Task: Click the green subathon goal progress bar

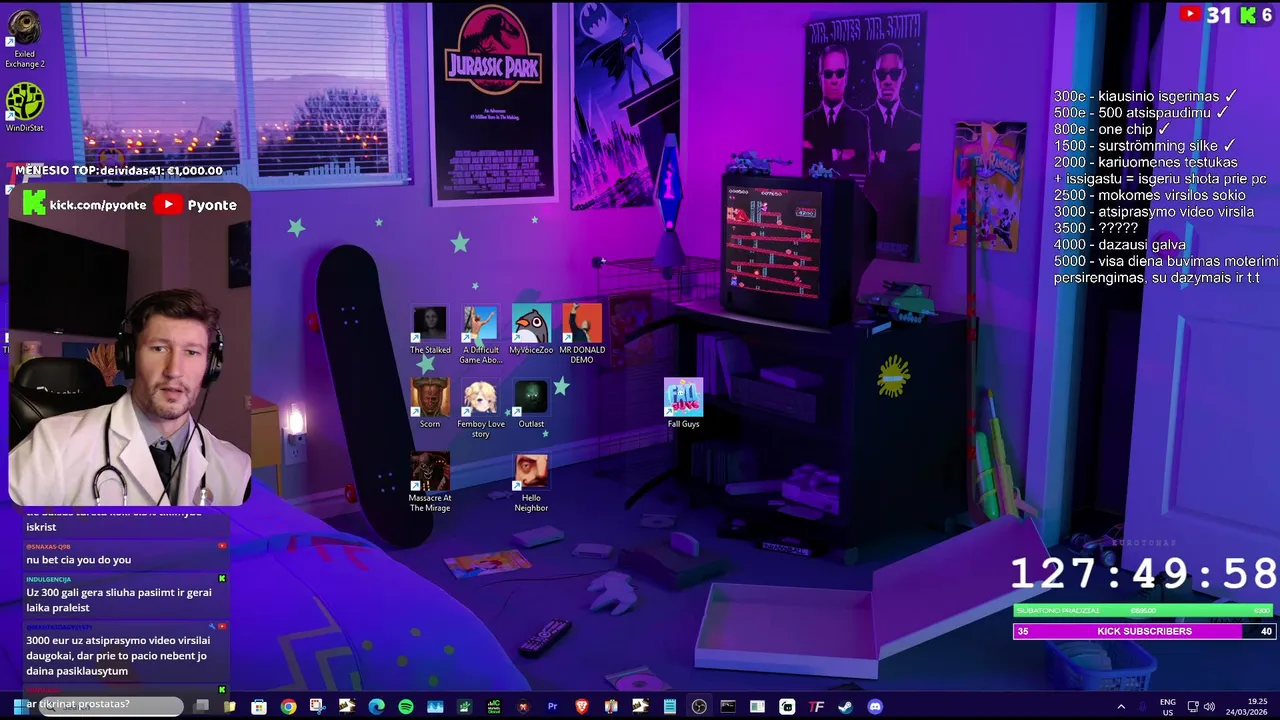Action: 1144,610
